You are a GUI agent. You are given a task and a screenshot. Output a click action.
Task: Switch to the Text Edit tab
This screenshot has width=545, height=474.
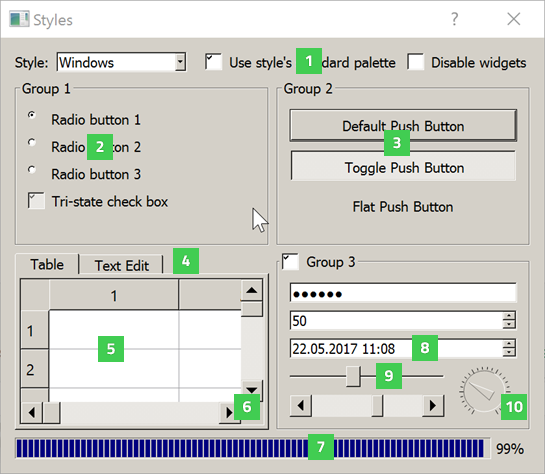tap(122, 266)
